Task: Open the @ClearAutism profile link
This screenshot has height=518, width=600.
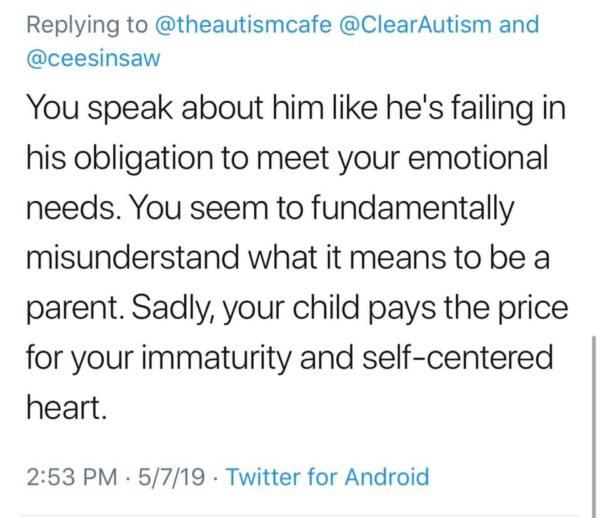Action: pyautogui.click(x=415, y=24)
